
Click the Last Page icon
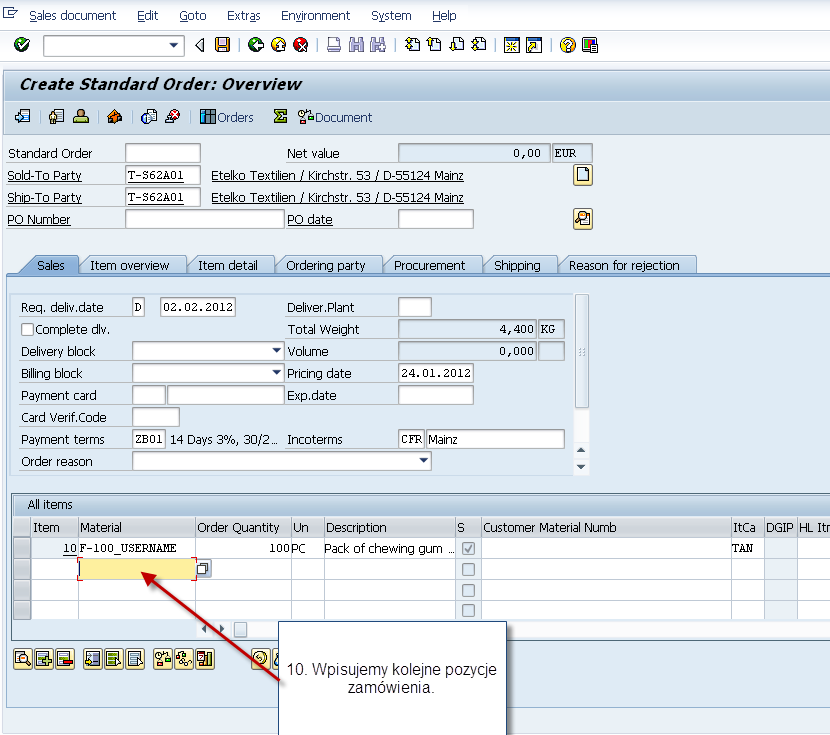click(479, 45)
